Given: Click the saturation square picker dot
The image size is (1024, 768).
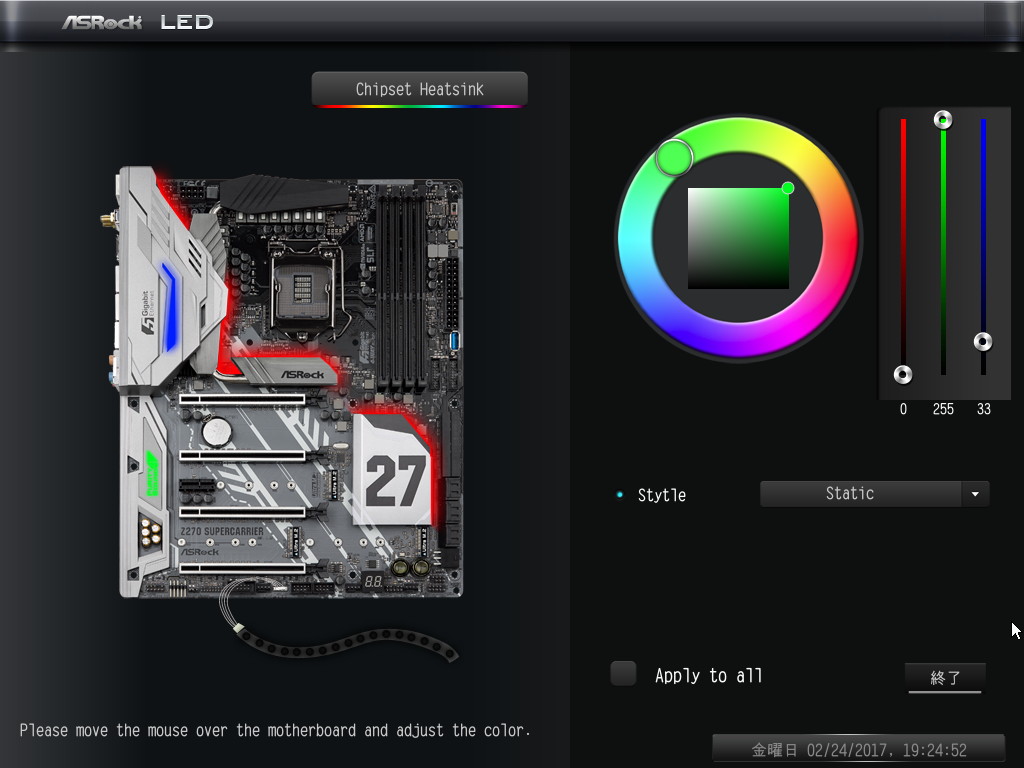Looking at the screenshot, I should [x=788, y=188].
